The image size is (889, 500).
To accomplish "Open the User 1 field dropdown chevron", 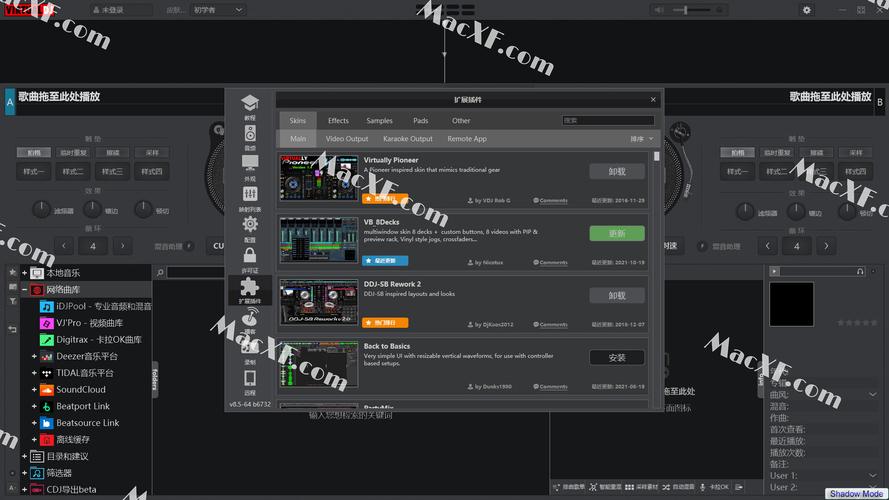I will click(x=873, y=476).
